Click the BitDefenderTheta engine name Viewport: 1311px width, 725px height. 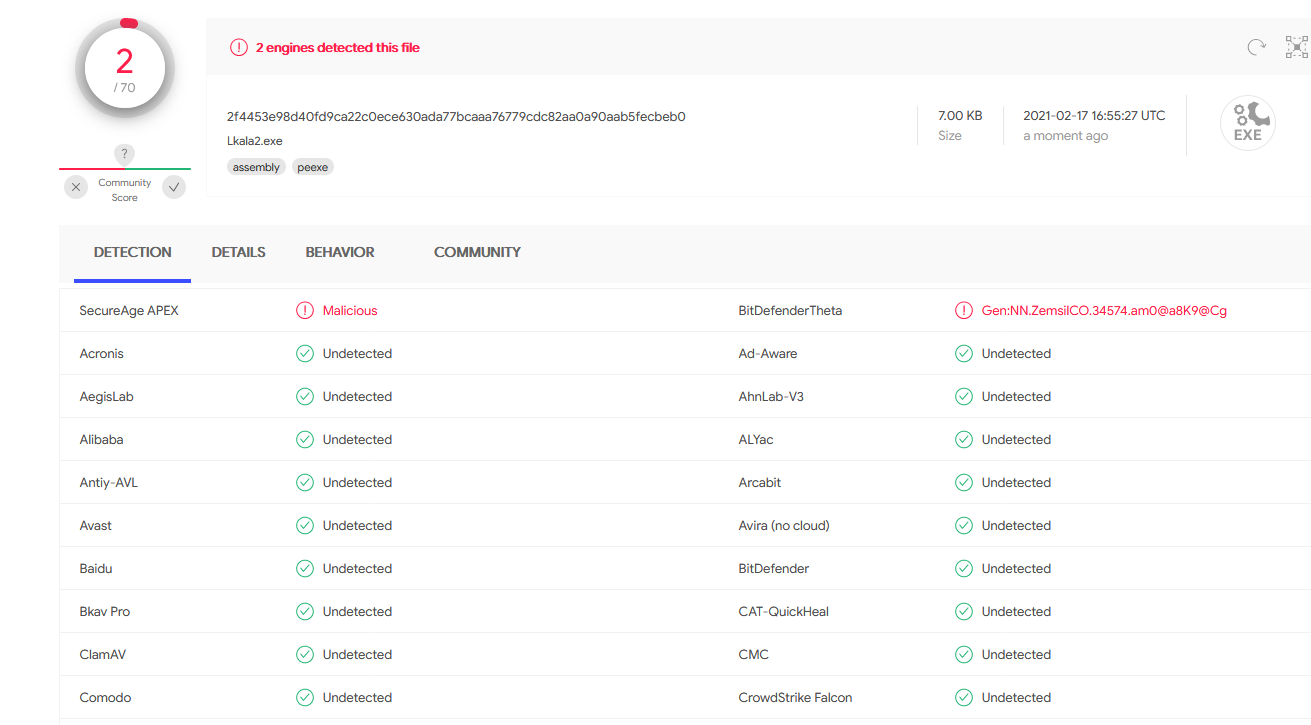pyautogui.click(x=790, y=311)
